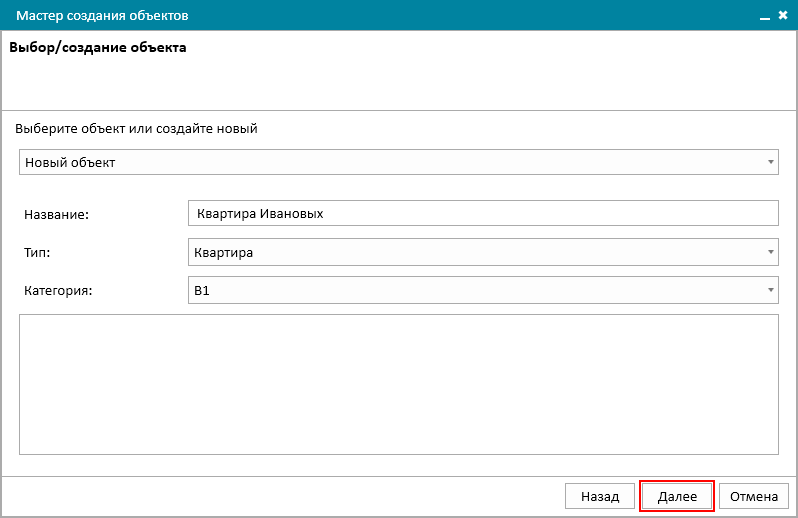Minimize the object creation wizard window
Screen dimensions: 798x518
[x=765, y=16]
